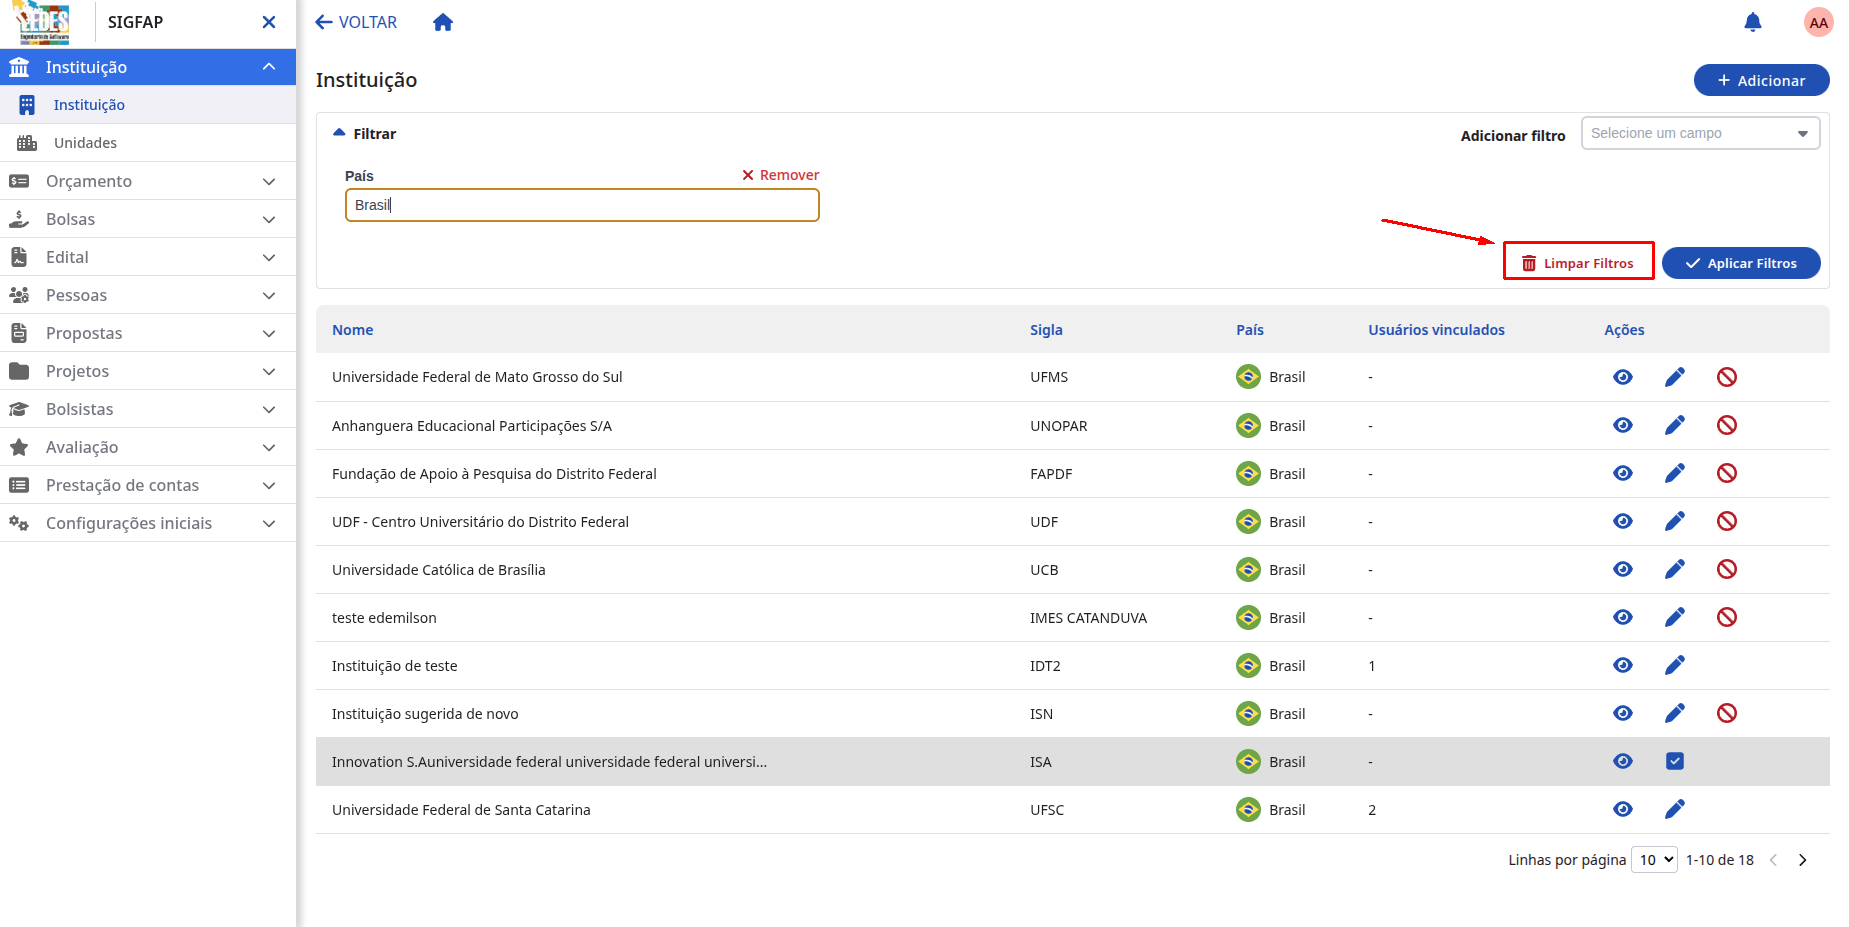Go to the home page icon
This screenshot has height=927, width=1849.
click(x=443, y=22)
